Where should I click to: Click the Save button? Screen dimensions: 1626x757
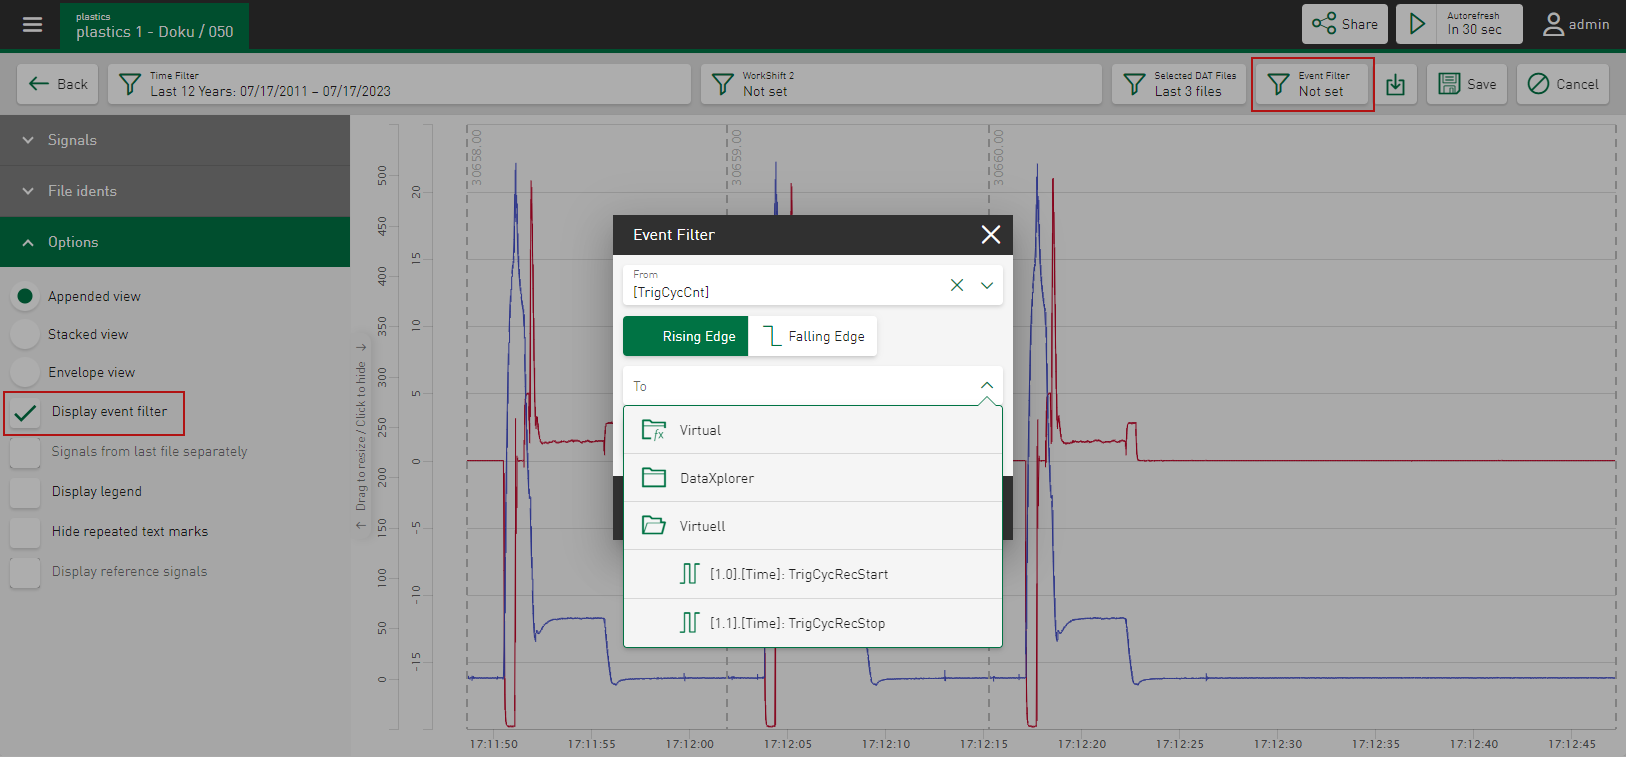pos(1467,85)
